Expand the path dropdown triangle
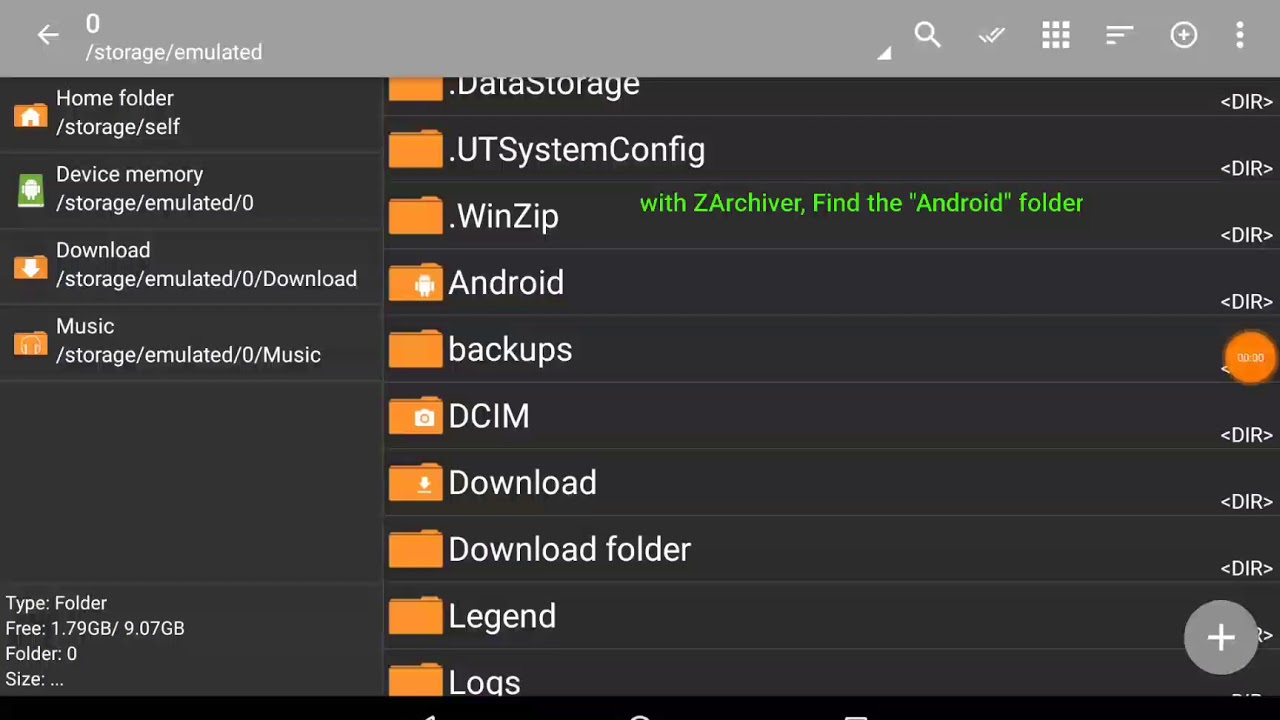This screenshot has width=1280, height=720. (x=884, y=53)
